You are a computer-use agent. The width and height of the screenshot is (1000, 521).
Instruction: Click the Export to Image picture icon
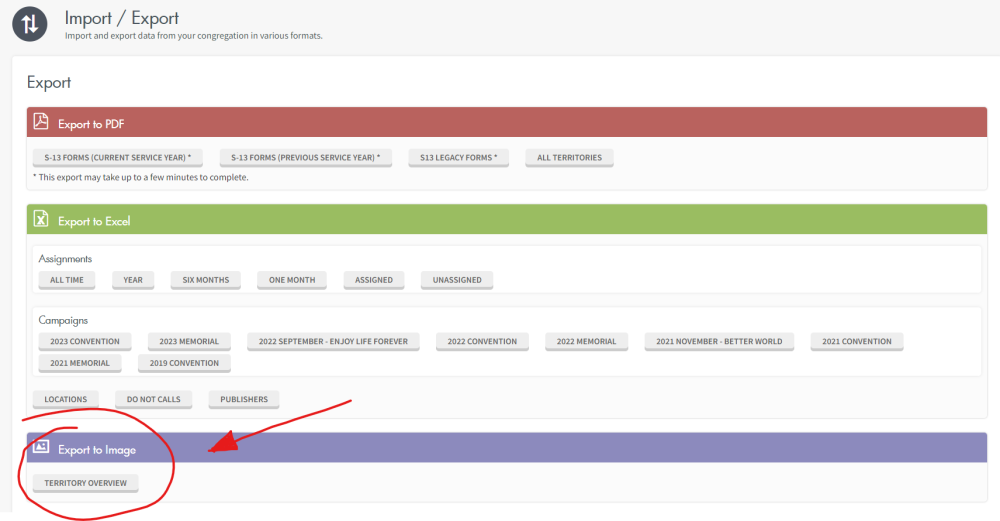click(41, 448)
